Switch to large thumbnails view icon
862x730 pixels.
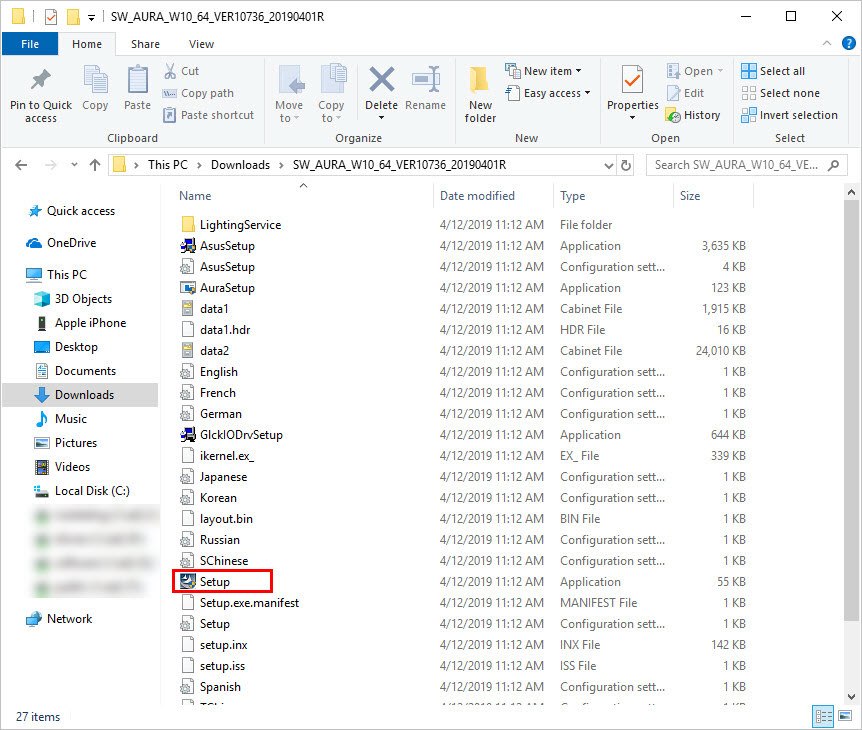tap(844, 716)
